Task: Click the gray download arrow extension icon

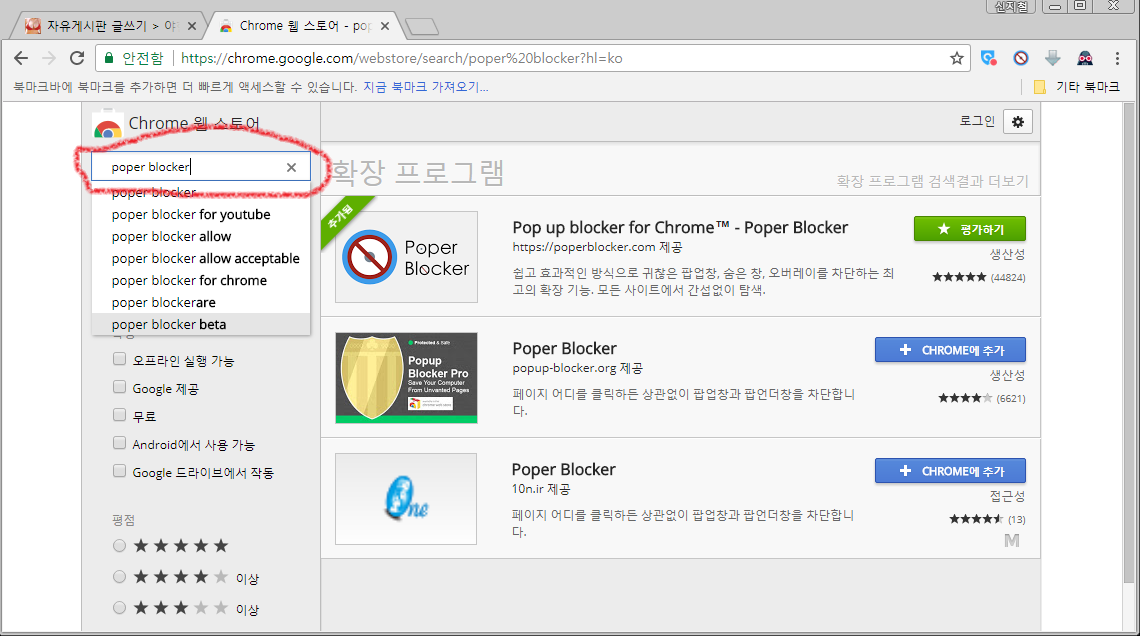Action: click(x=1053, y=58)
